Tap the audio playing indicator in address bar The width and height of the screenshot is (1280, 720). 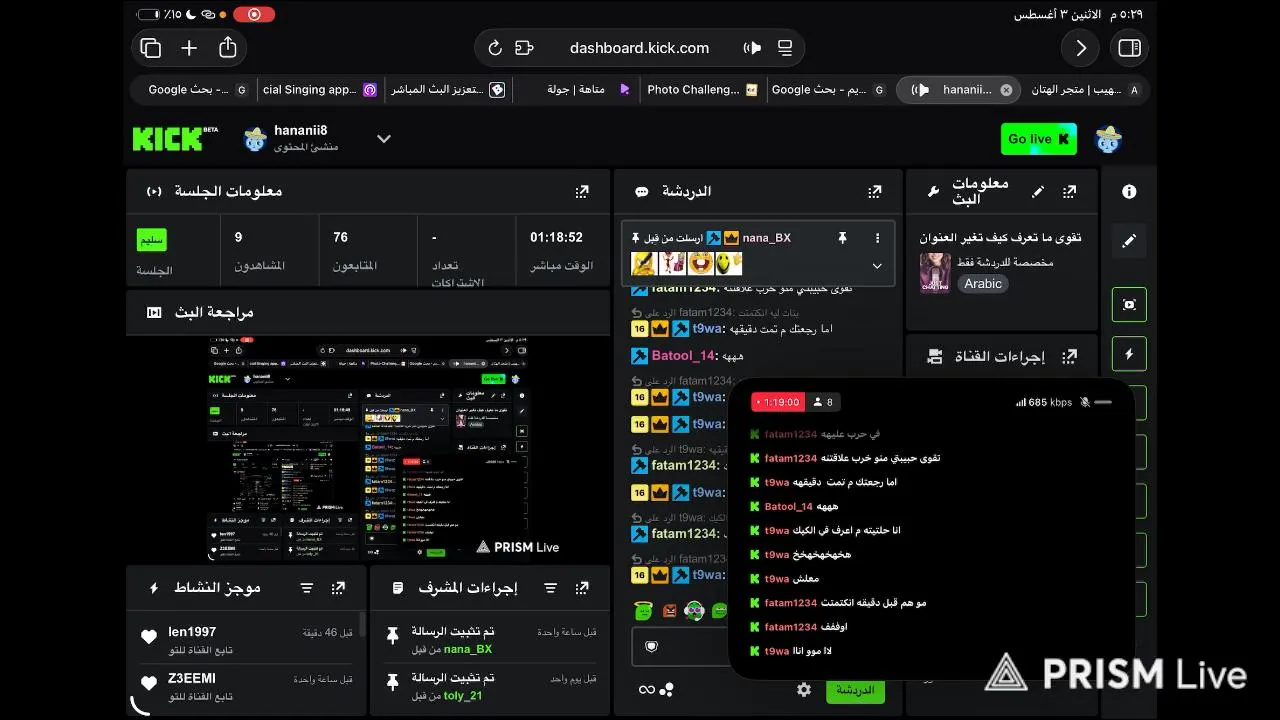tap(752, 48)
